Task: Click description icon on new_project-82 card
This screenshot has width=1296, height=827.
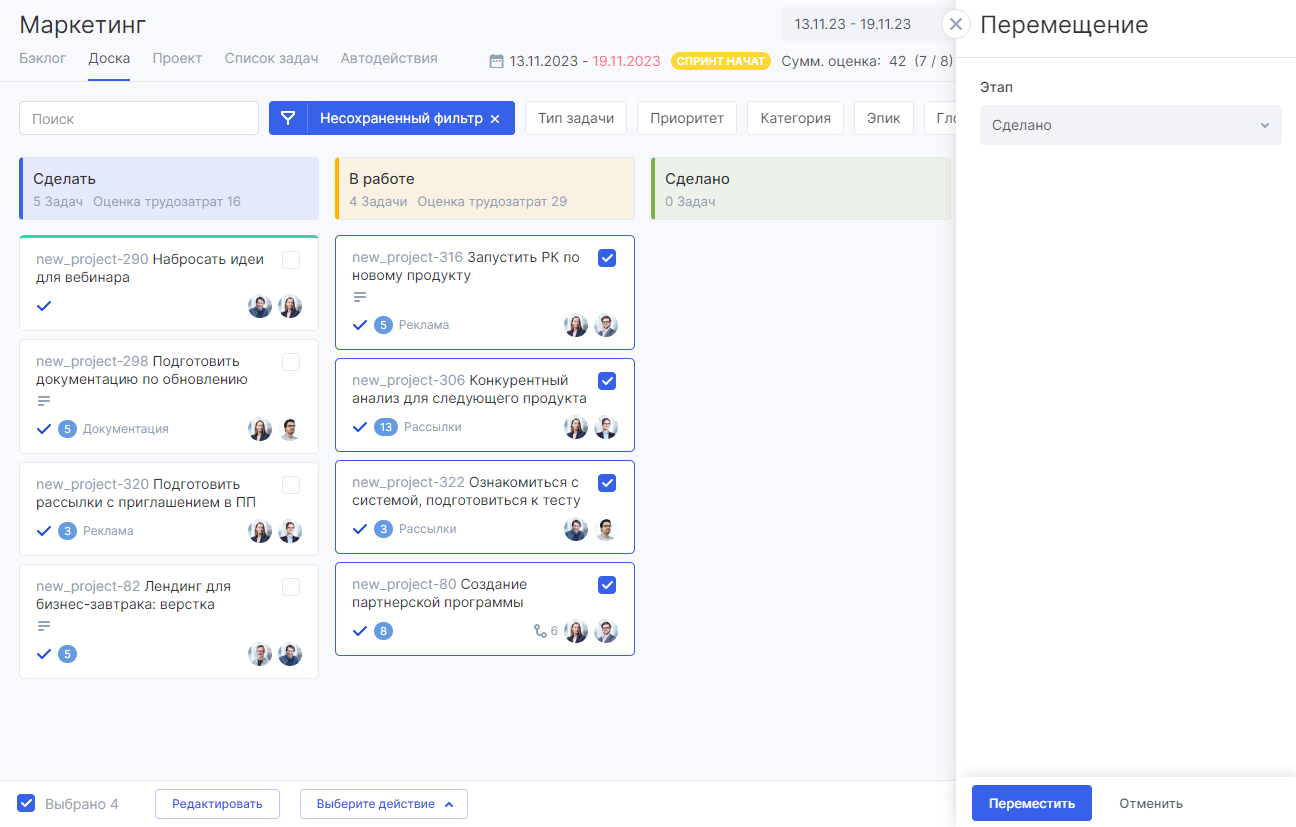Action: point(44,626)
